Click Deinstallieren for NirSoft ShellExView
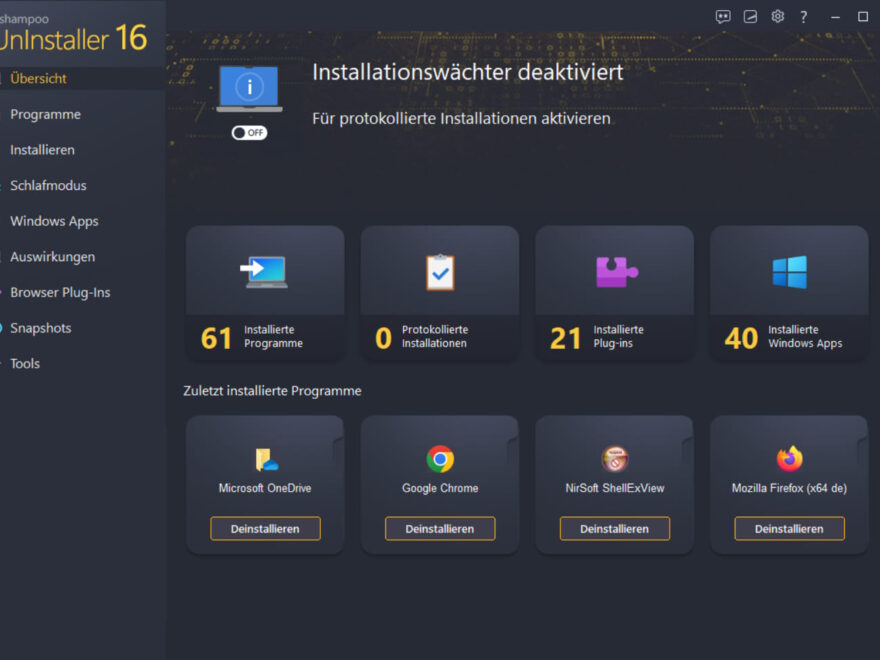The width and height of the screenshot is (880, 660). click(615, 529)
